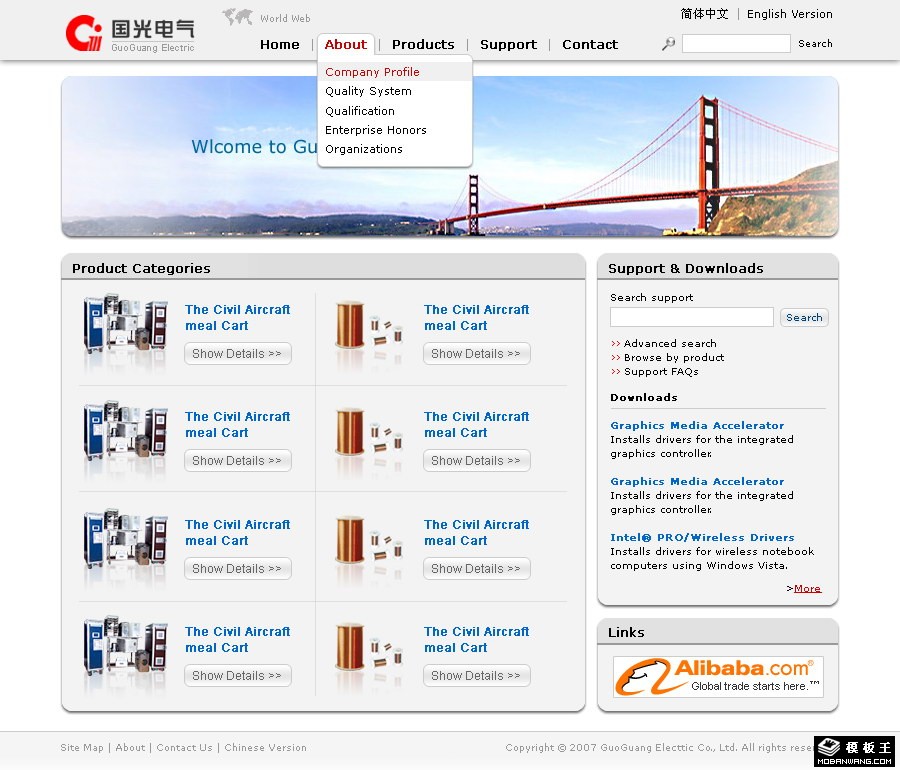Show Details for first-row left product
Image resolution: width=900 pixels, height=770 pixels.
238,353
